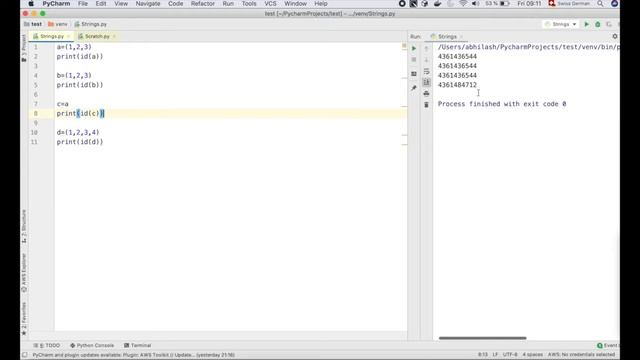
Task: Click Run with Coverage icon next to Debug
Action: [x=609, y=24]
